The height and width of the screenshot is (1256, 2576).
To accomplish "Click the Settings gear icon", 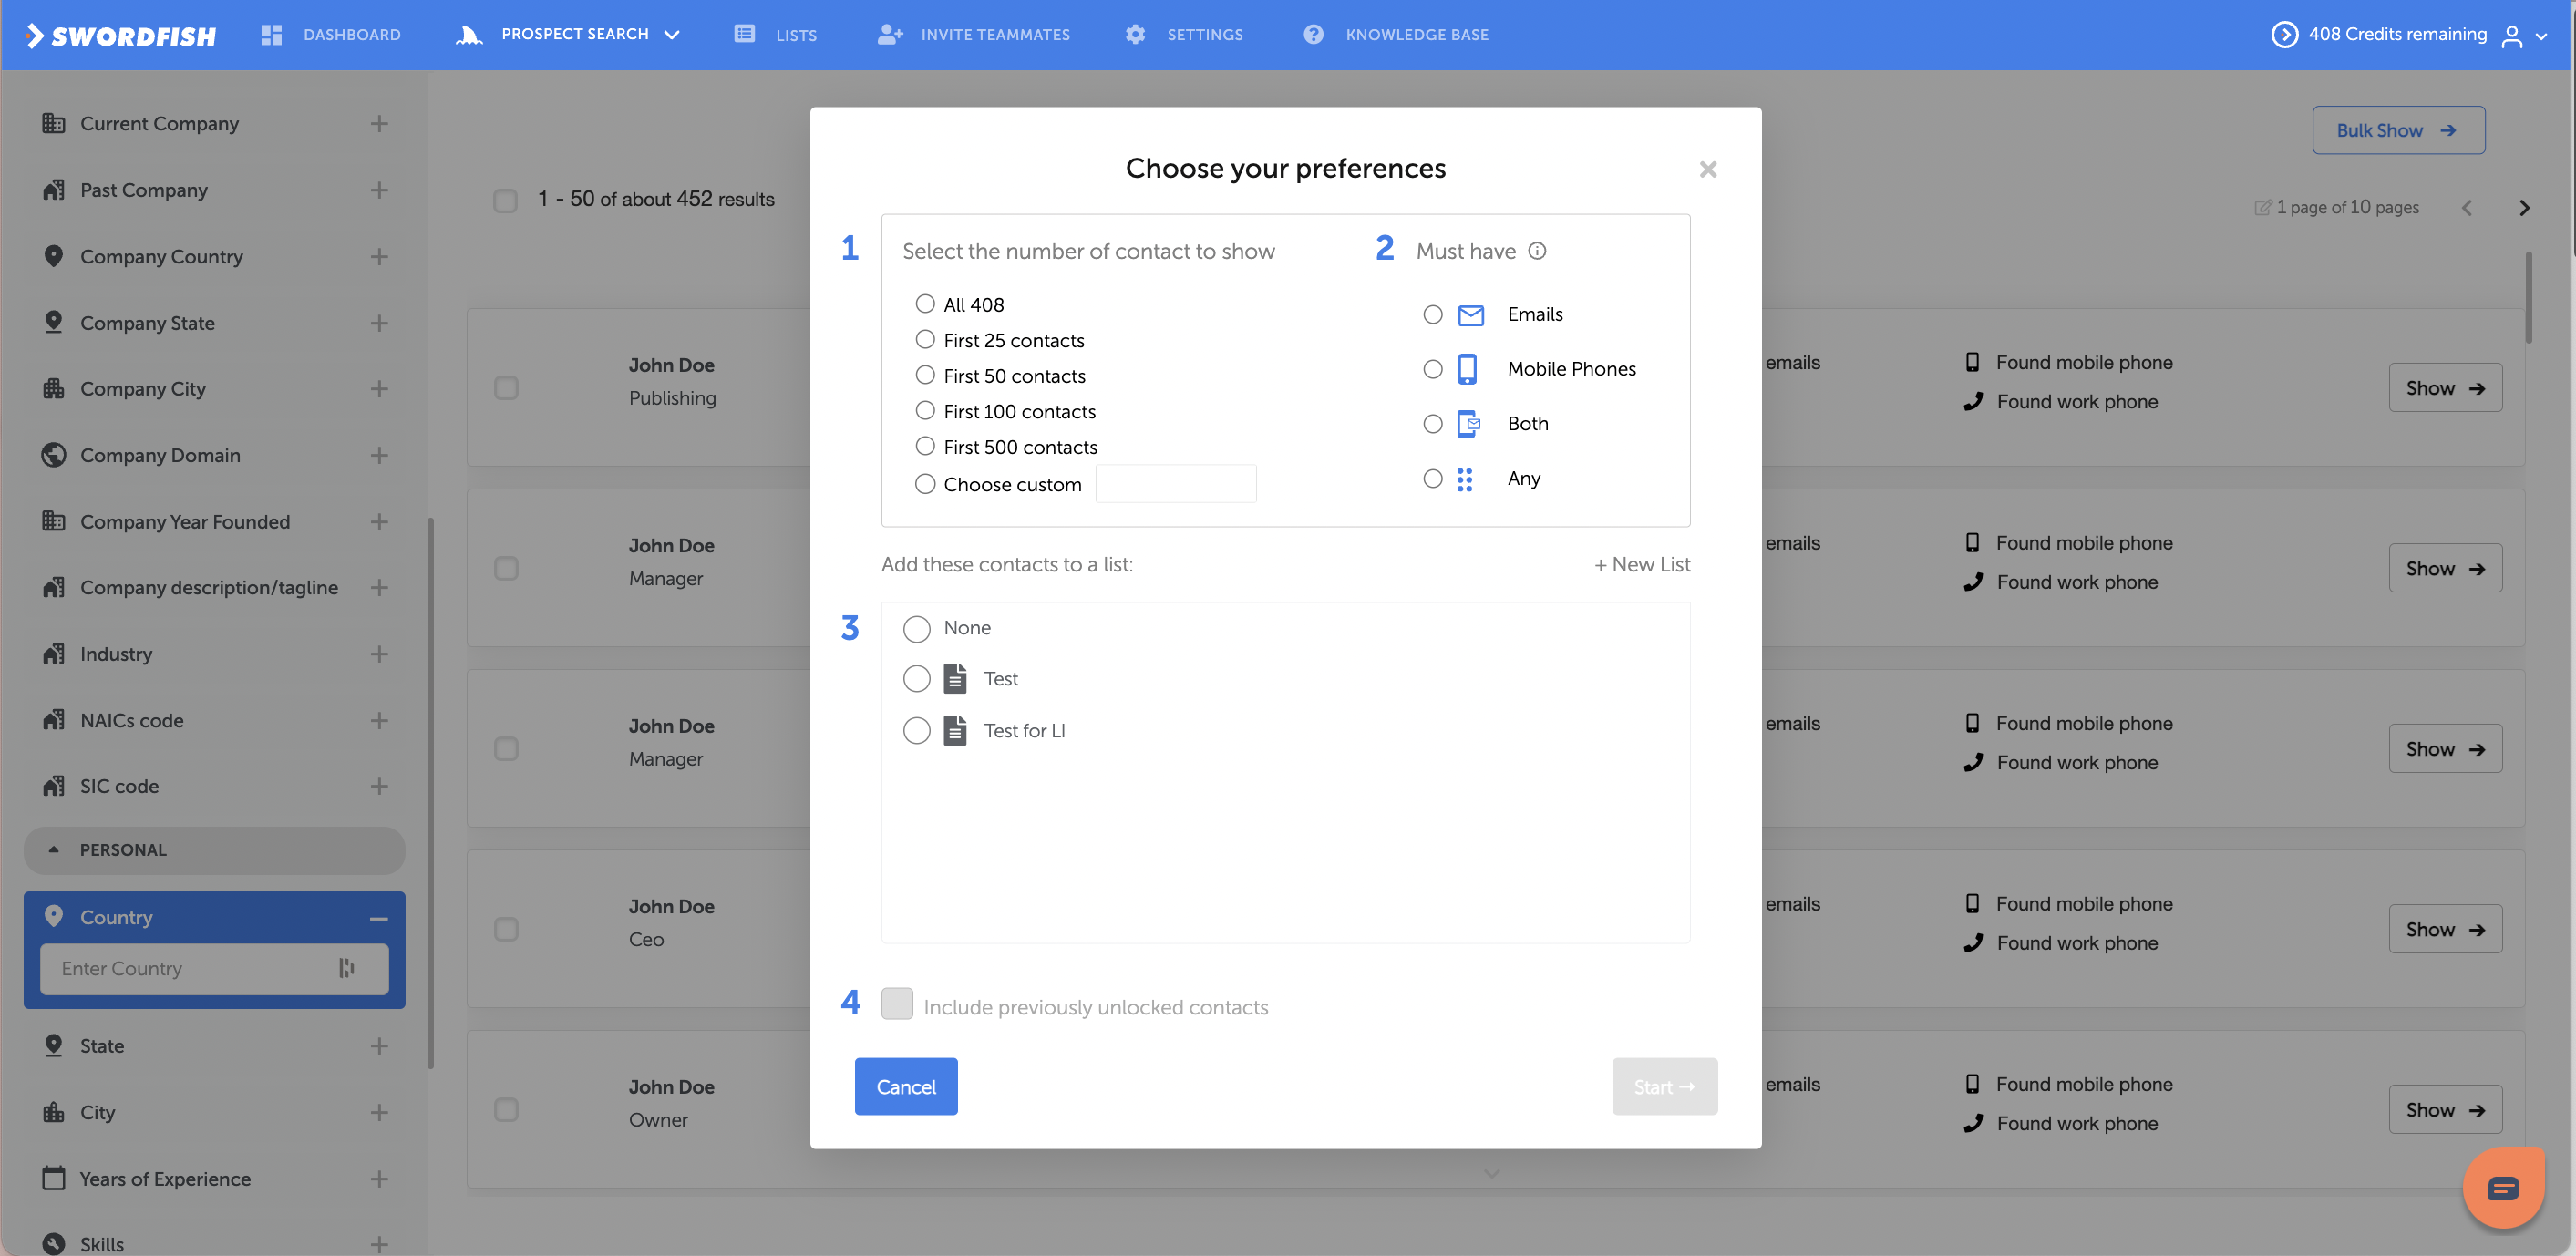I will pyautogui.click(x=1135, y=35).
